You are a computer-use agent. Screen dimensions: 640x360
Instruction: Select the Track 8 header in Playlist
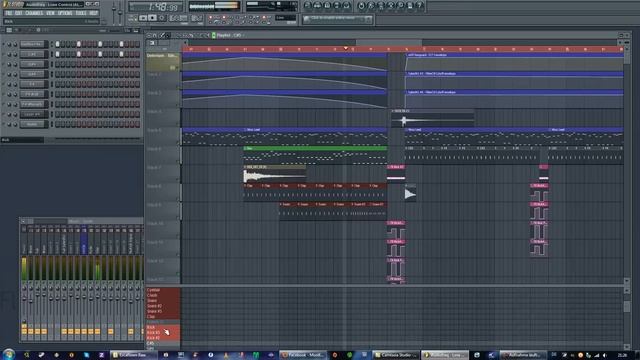point(163,193)
